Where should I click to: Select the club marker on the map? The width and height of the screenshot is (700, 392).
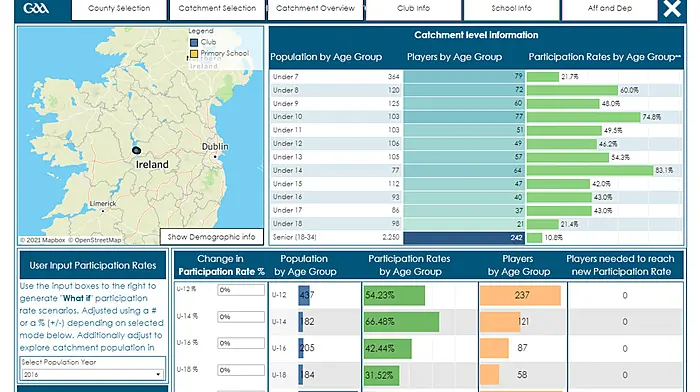pos(137,150)
